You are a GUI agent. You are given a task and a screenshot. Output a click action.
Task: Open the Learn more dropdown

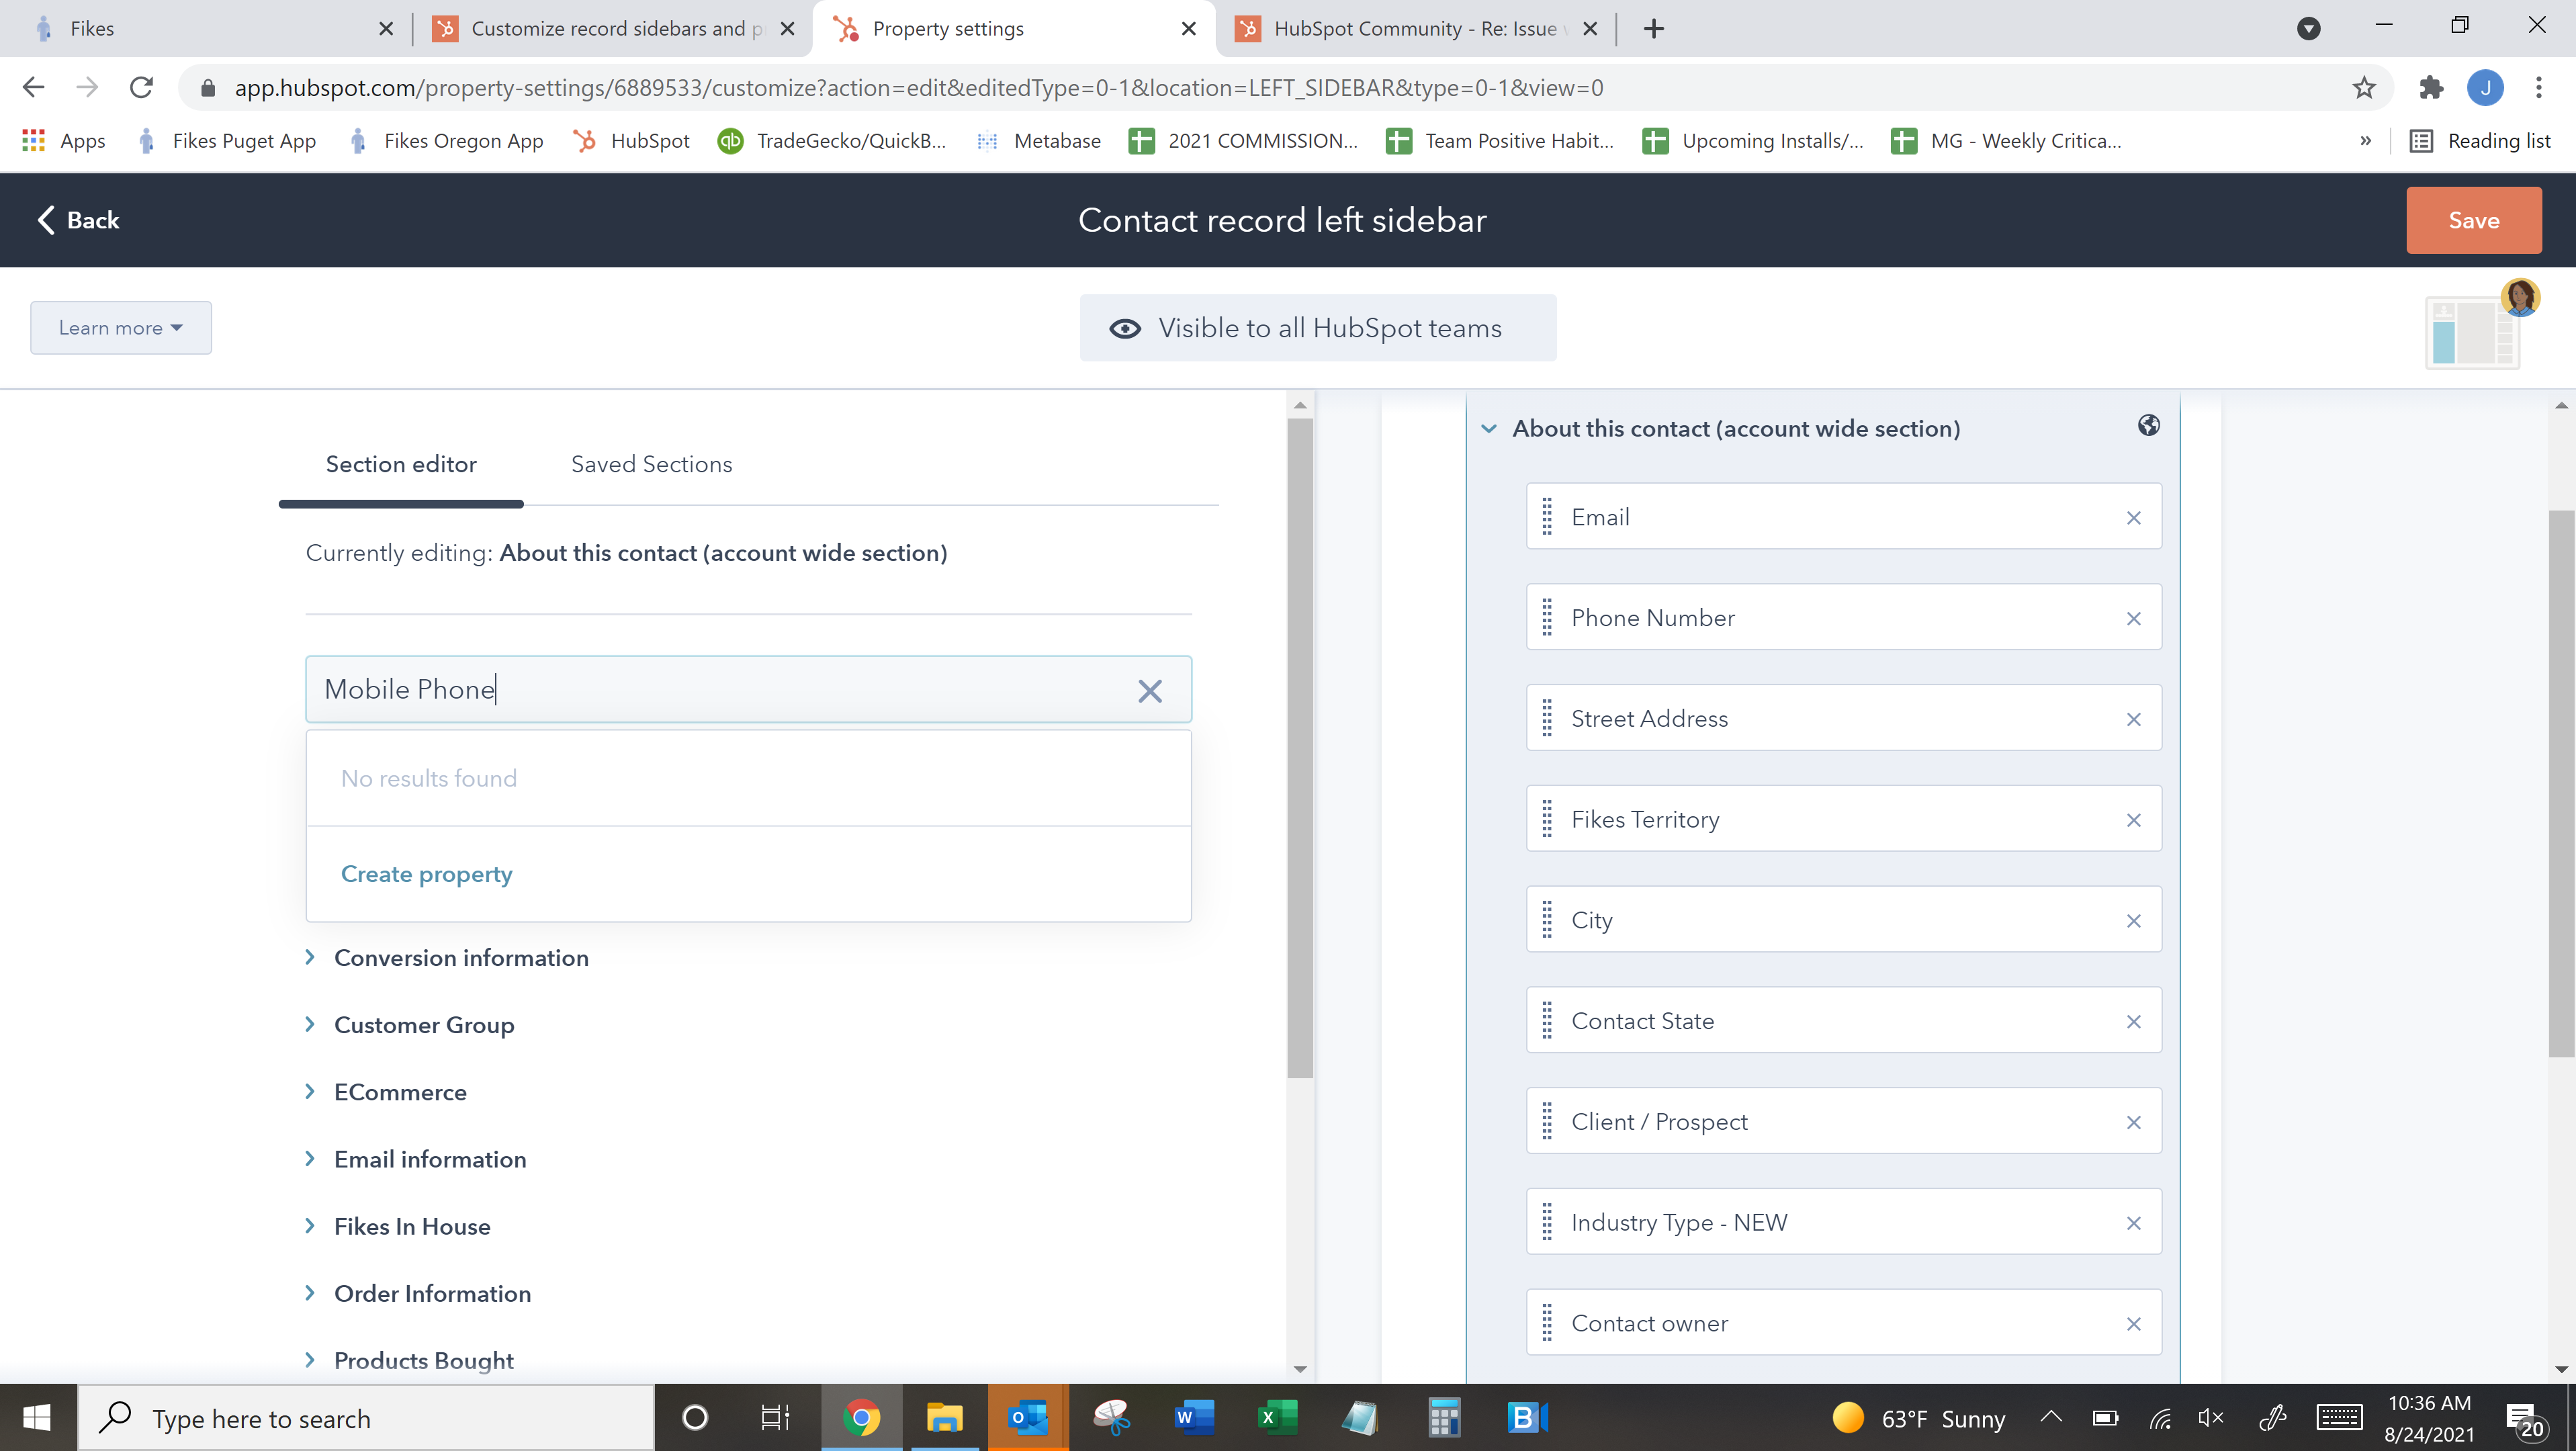[x=120, y=327]
